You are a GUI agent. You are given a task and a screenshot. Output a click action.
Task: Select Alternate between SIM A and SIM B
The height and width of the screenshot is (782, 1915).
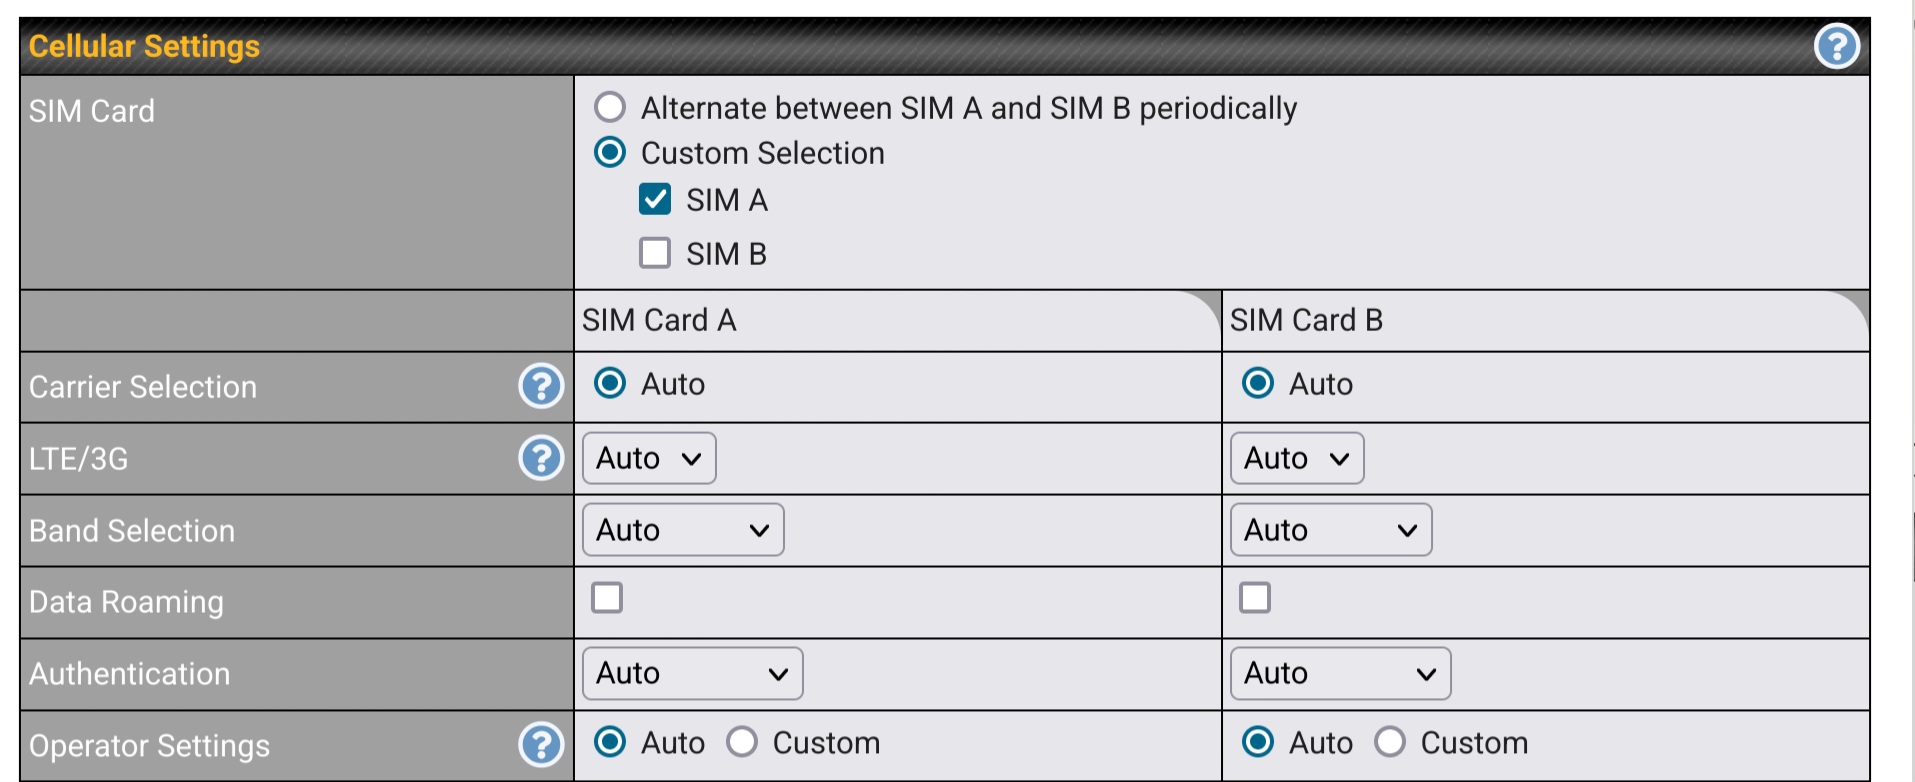[x=610, y=107]
